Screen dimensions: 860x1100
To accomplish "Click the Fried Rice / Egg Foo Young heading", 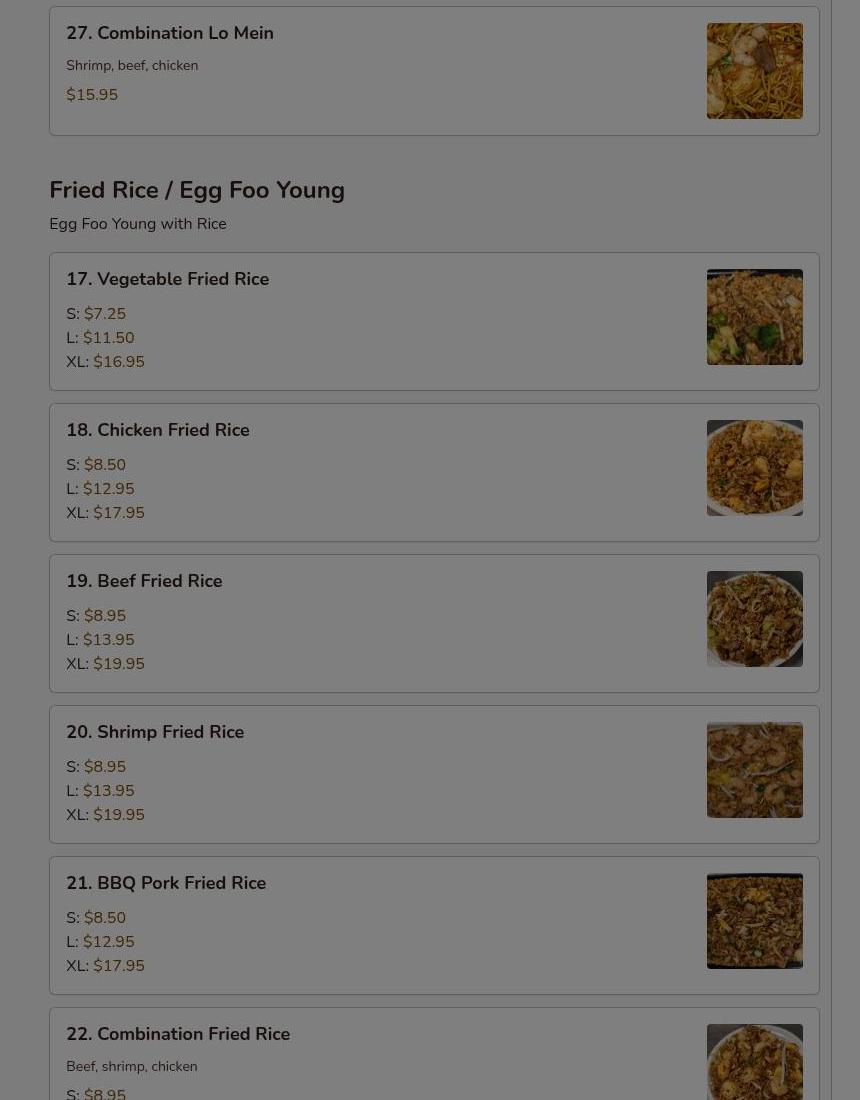I will [197, 190].
